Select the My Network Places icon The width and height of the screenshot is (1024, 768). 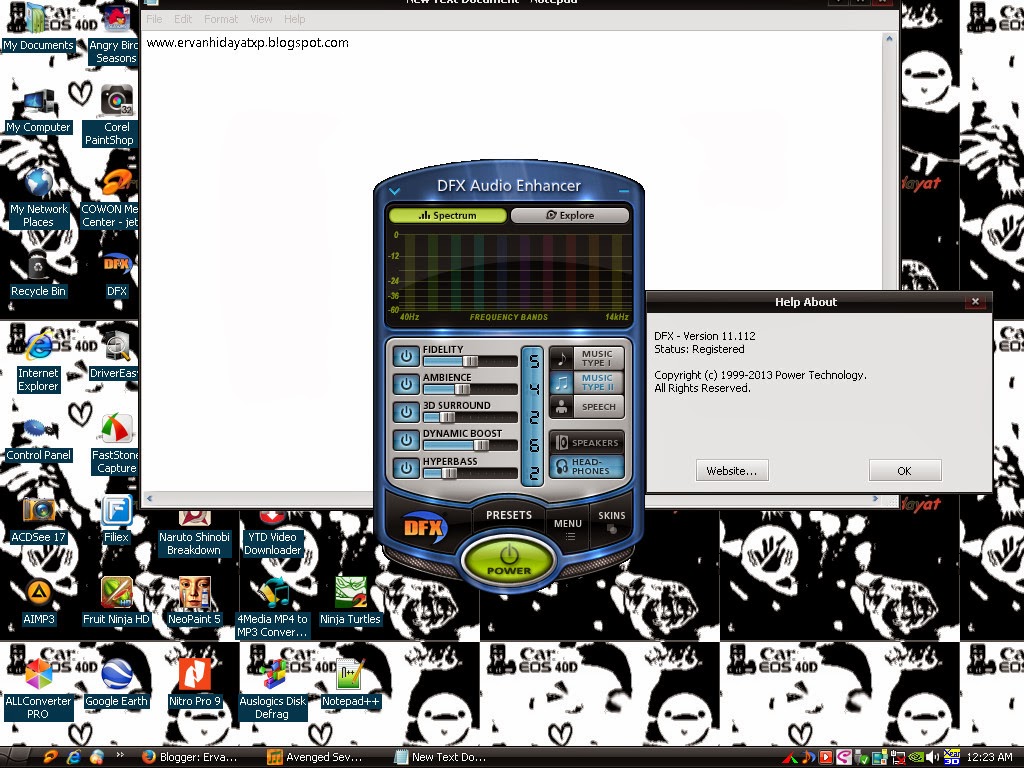[x=38, y=199]
